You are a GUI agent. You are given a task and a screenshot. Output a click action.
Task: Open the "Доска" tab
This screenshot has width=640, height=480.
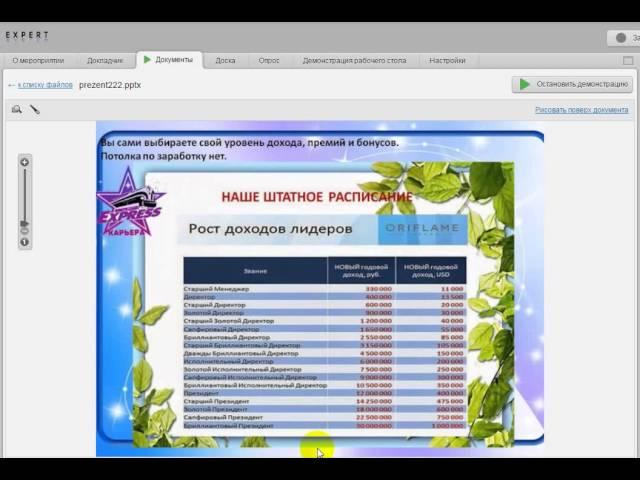pos(225,60)
